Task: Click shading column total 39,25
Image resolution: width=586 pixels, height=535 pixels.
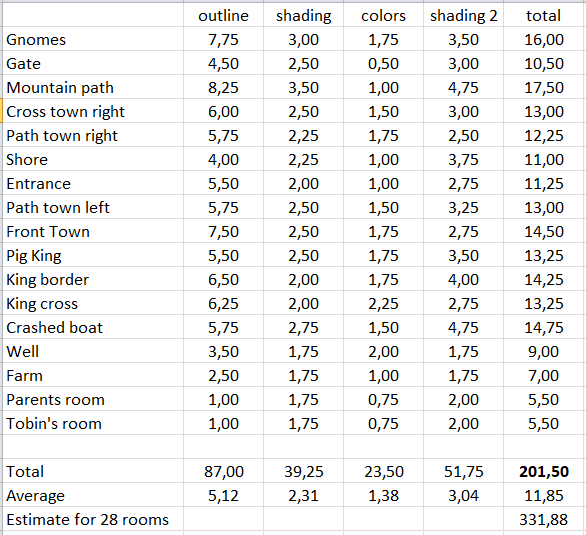Action: coord(303,471)
